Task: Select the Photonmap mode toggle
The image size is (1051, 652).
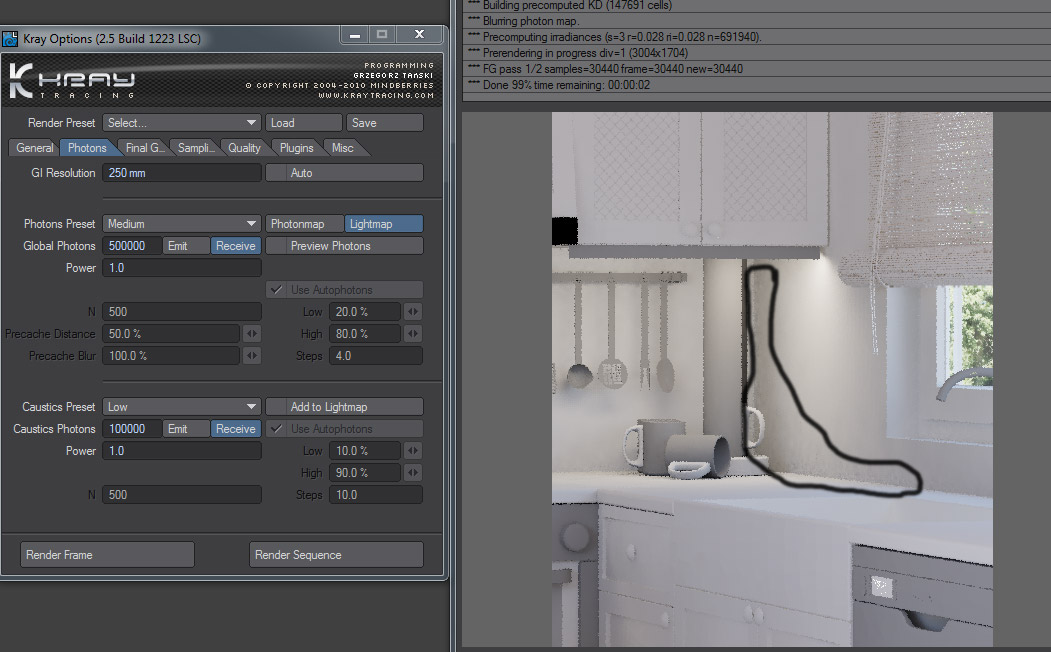Action: coord(305,224)
